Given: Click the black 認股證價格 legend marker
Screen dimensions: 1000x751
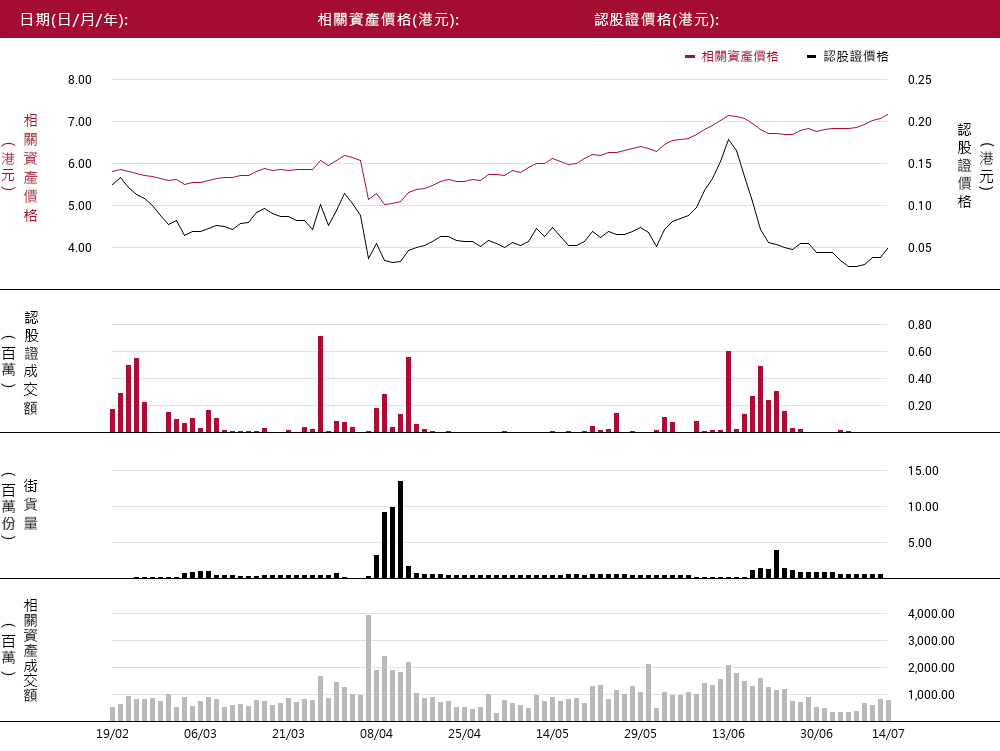Looking at the screenshot, I should 811,57.
